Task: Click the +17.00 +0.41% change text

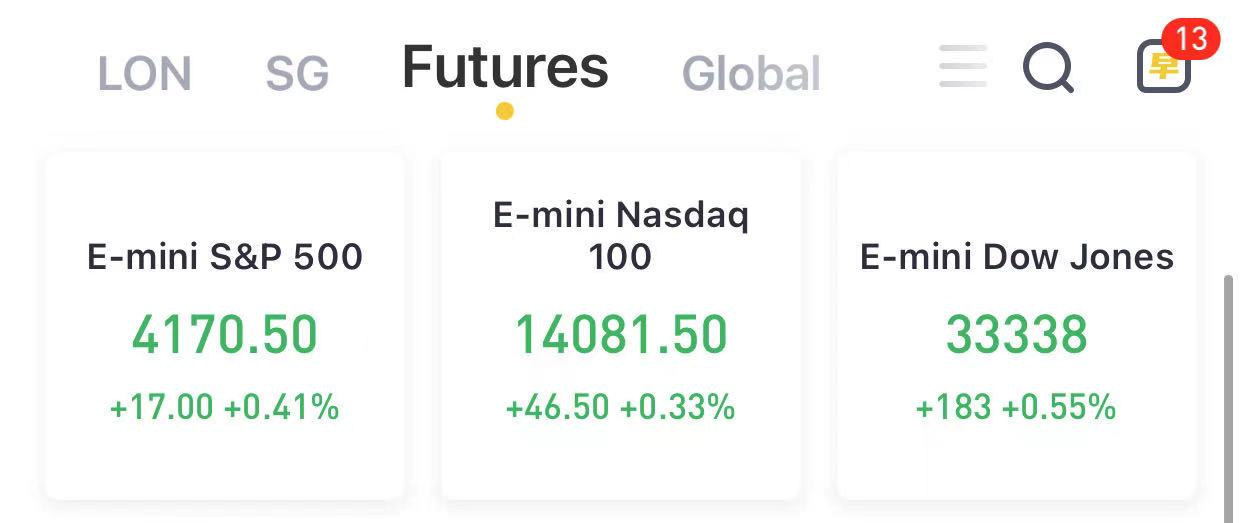Action: (x=225, y=407)
